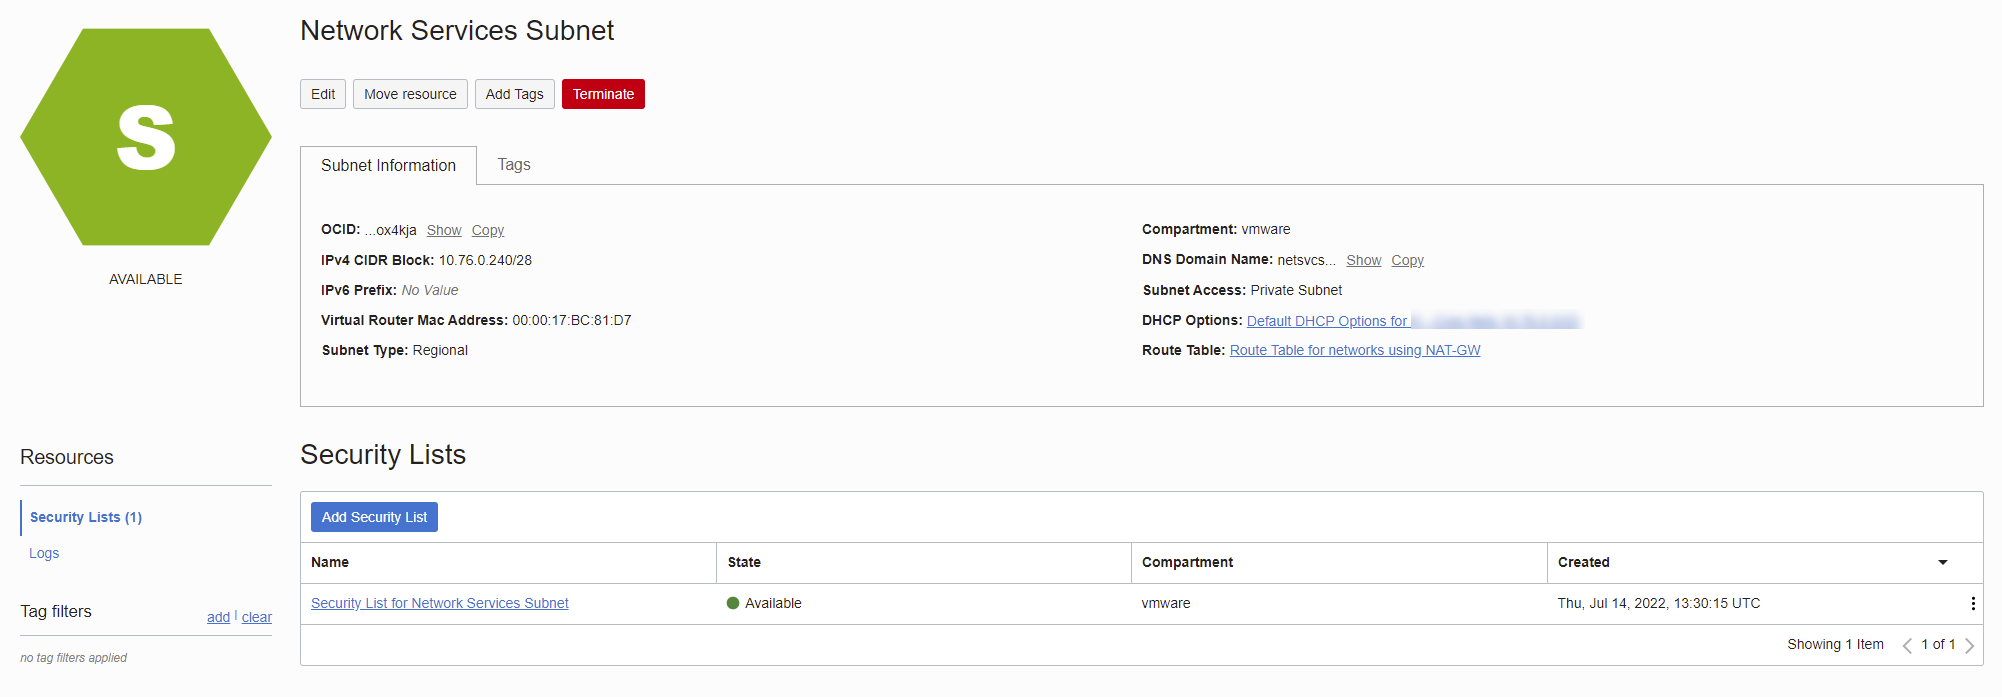Go to next page of security lists
The image size is (2002, 697).
[1969, 645]
